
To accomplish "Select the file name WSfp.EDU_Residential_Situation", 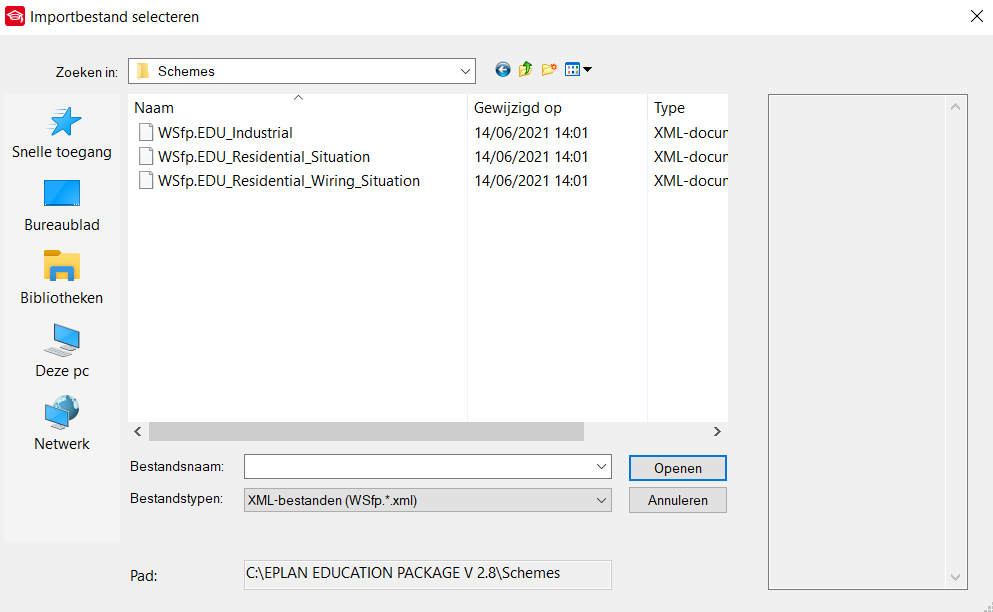I will click(264, 156).
